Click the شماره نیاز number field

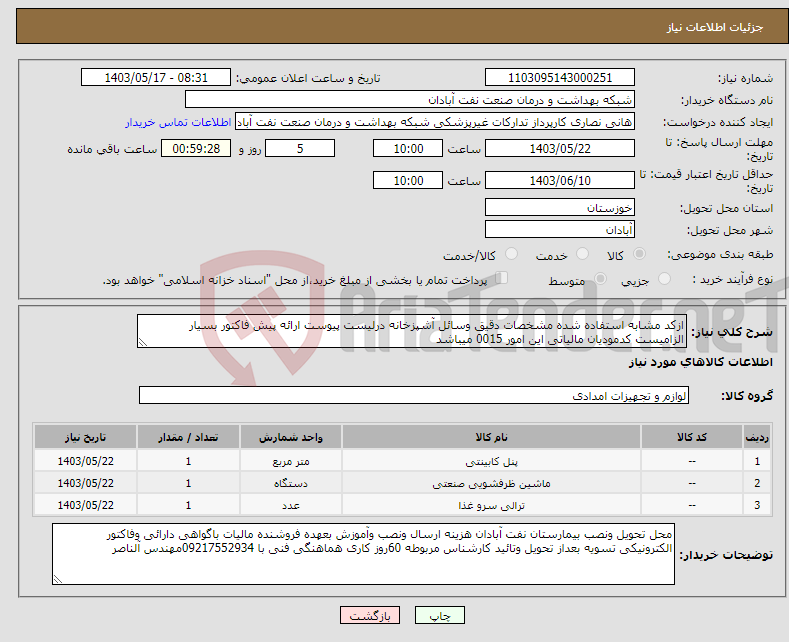[560, 77]
